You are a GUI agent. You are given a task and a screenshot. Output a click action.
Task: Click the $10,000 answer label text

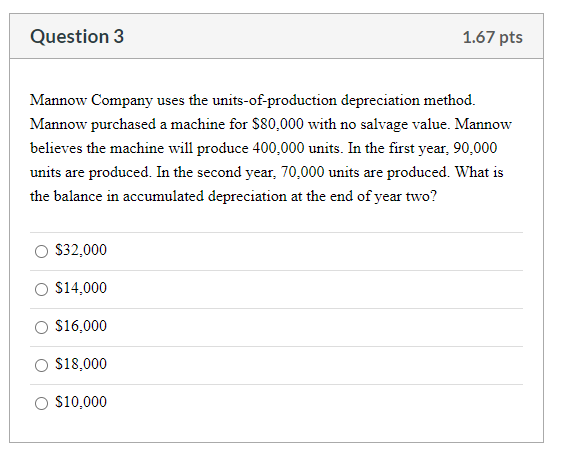click(81, 402)
